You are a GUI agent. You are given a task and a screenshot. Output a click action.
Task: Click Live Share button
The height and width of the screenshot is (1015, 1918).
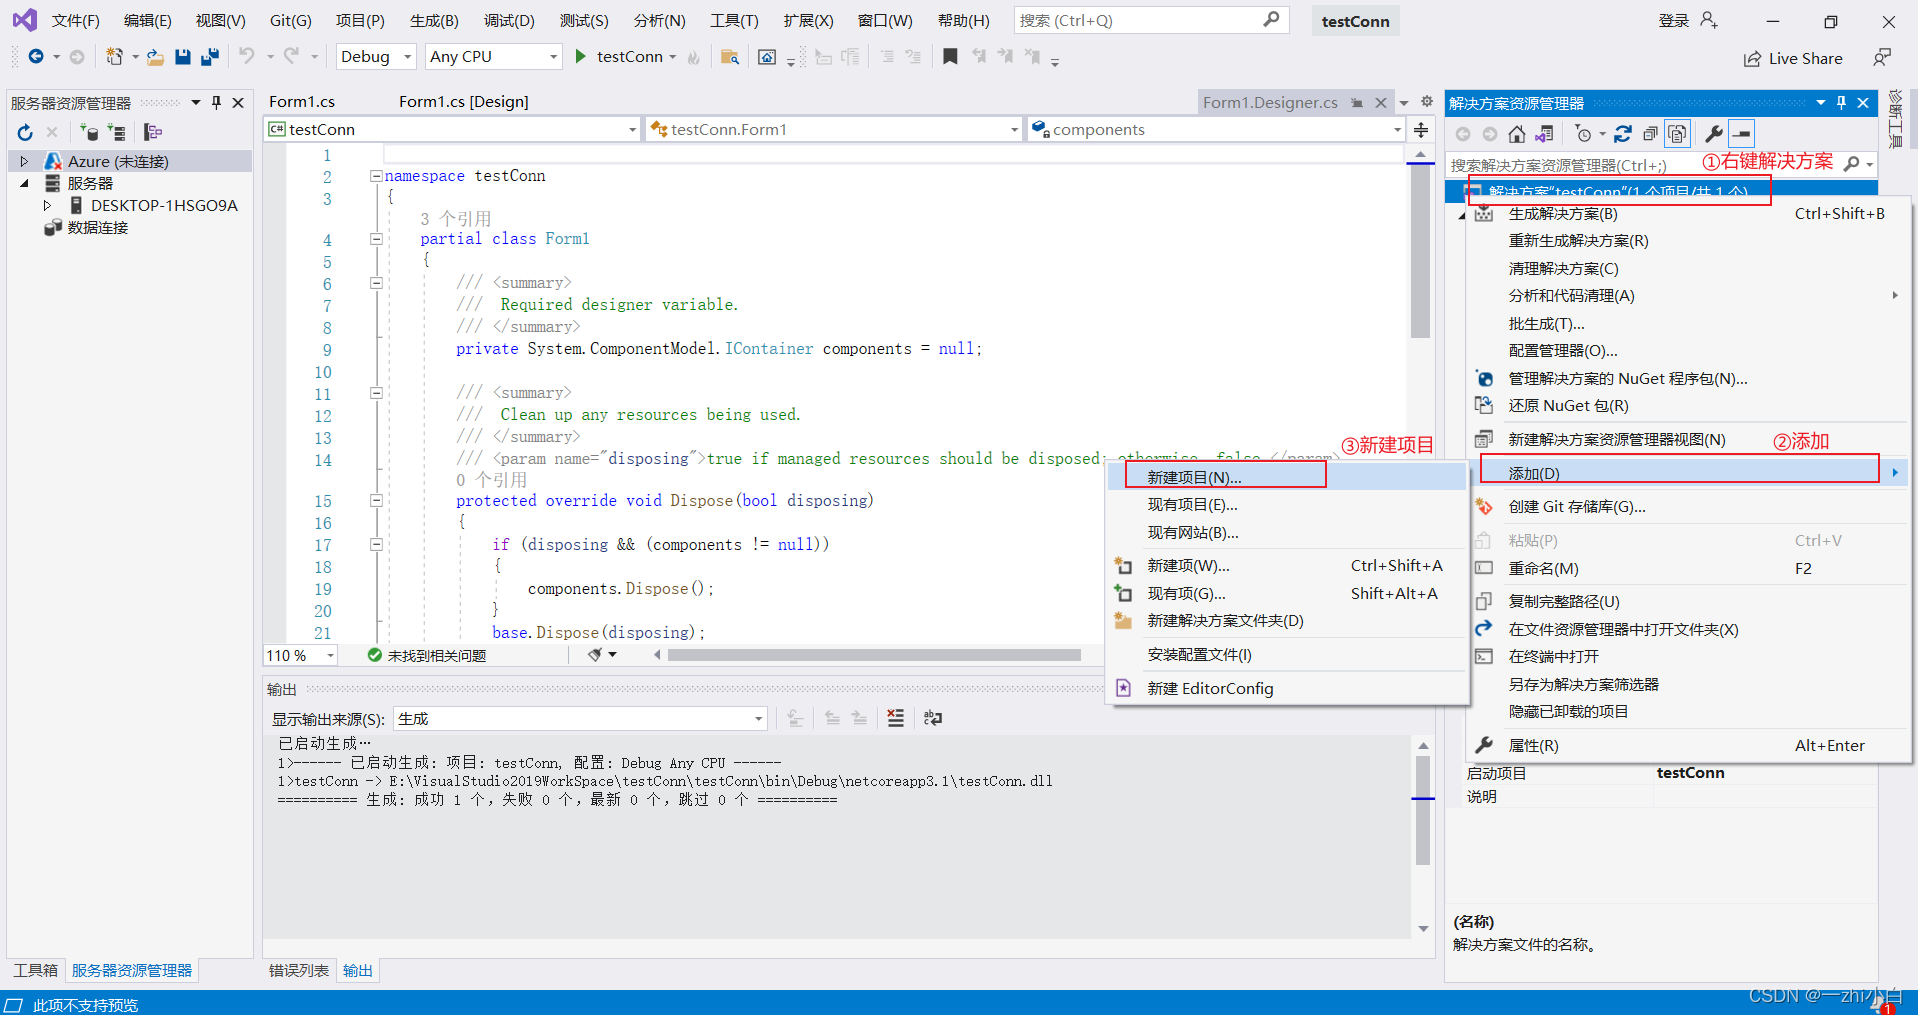click(1793, 58)
